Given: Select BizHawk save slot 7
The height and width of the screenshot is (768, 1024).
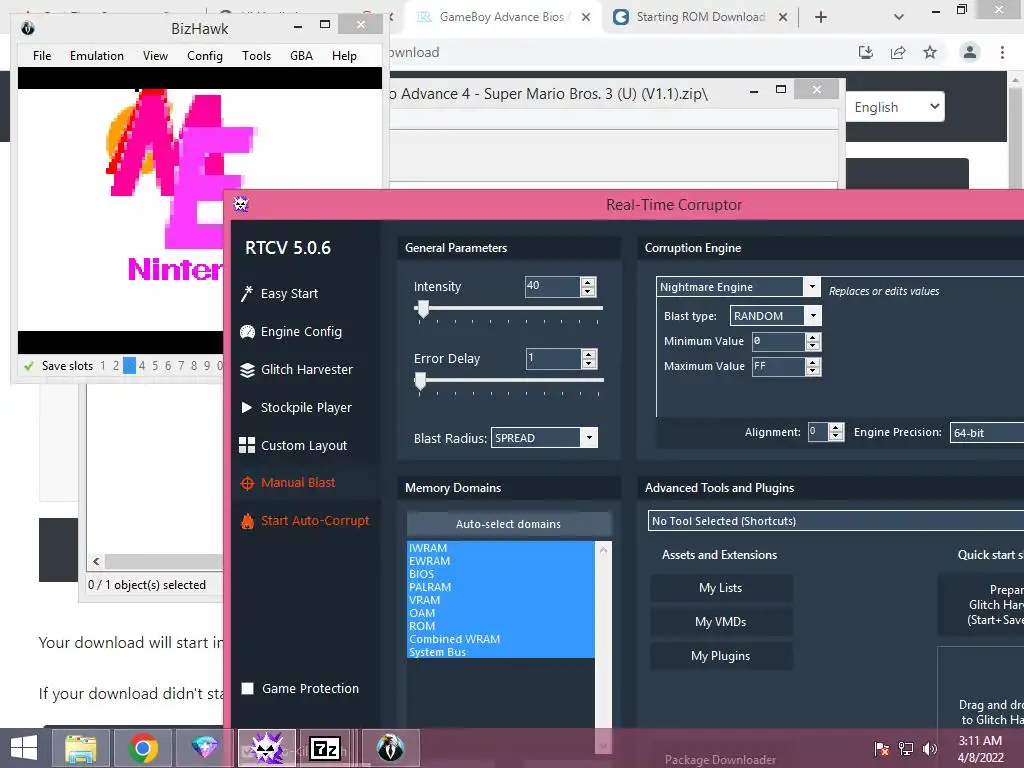Looking at the screenshot, I should click(x=181, y=366).
